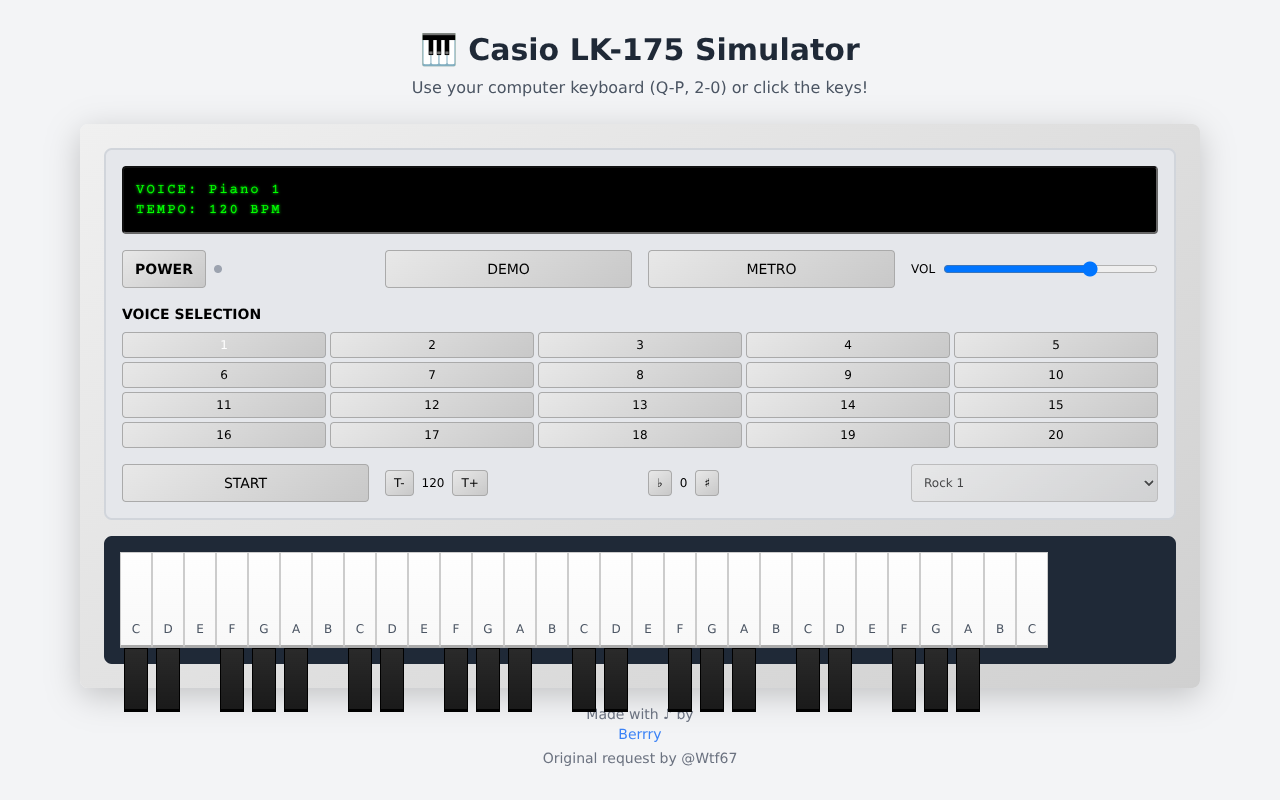Enable the METRO metronome
This screenshot has width=1280, height=800.
point(771,268)
